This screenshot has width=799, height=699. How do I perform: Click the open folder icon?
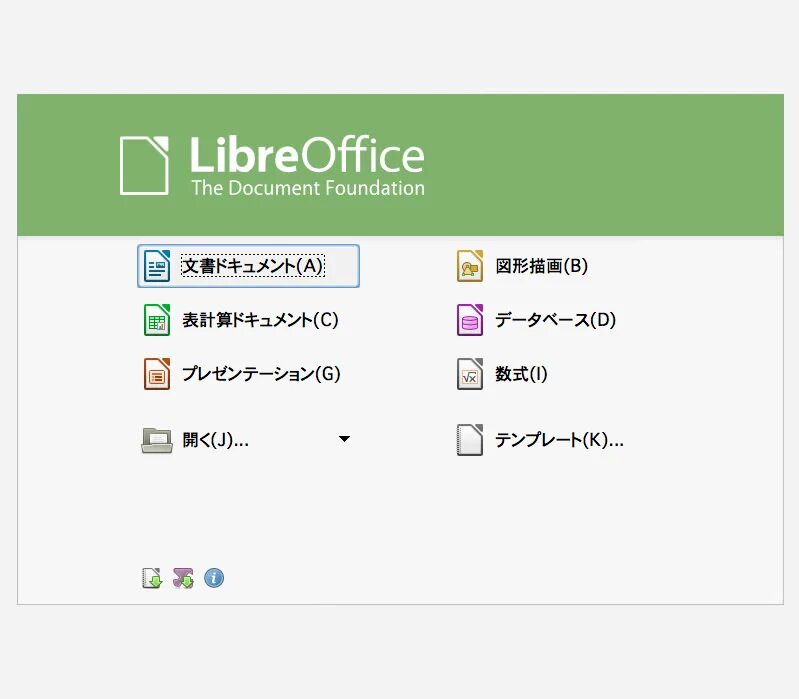pyautogui.click(x=157, y=440)
